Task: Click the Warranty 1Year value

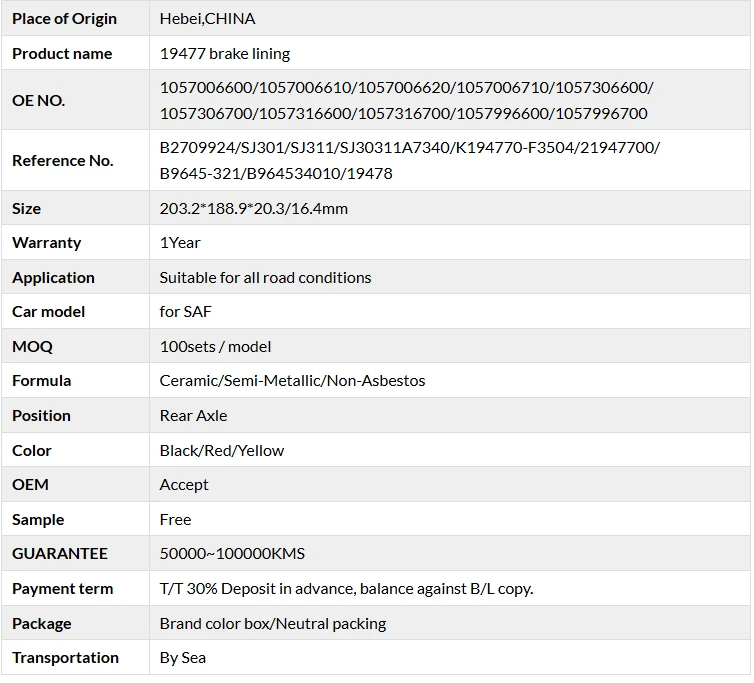Action: [180, 243]
